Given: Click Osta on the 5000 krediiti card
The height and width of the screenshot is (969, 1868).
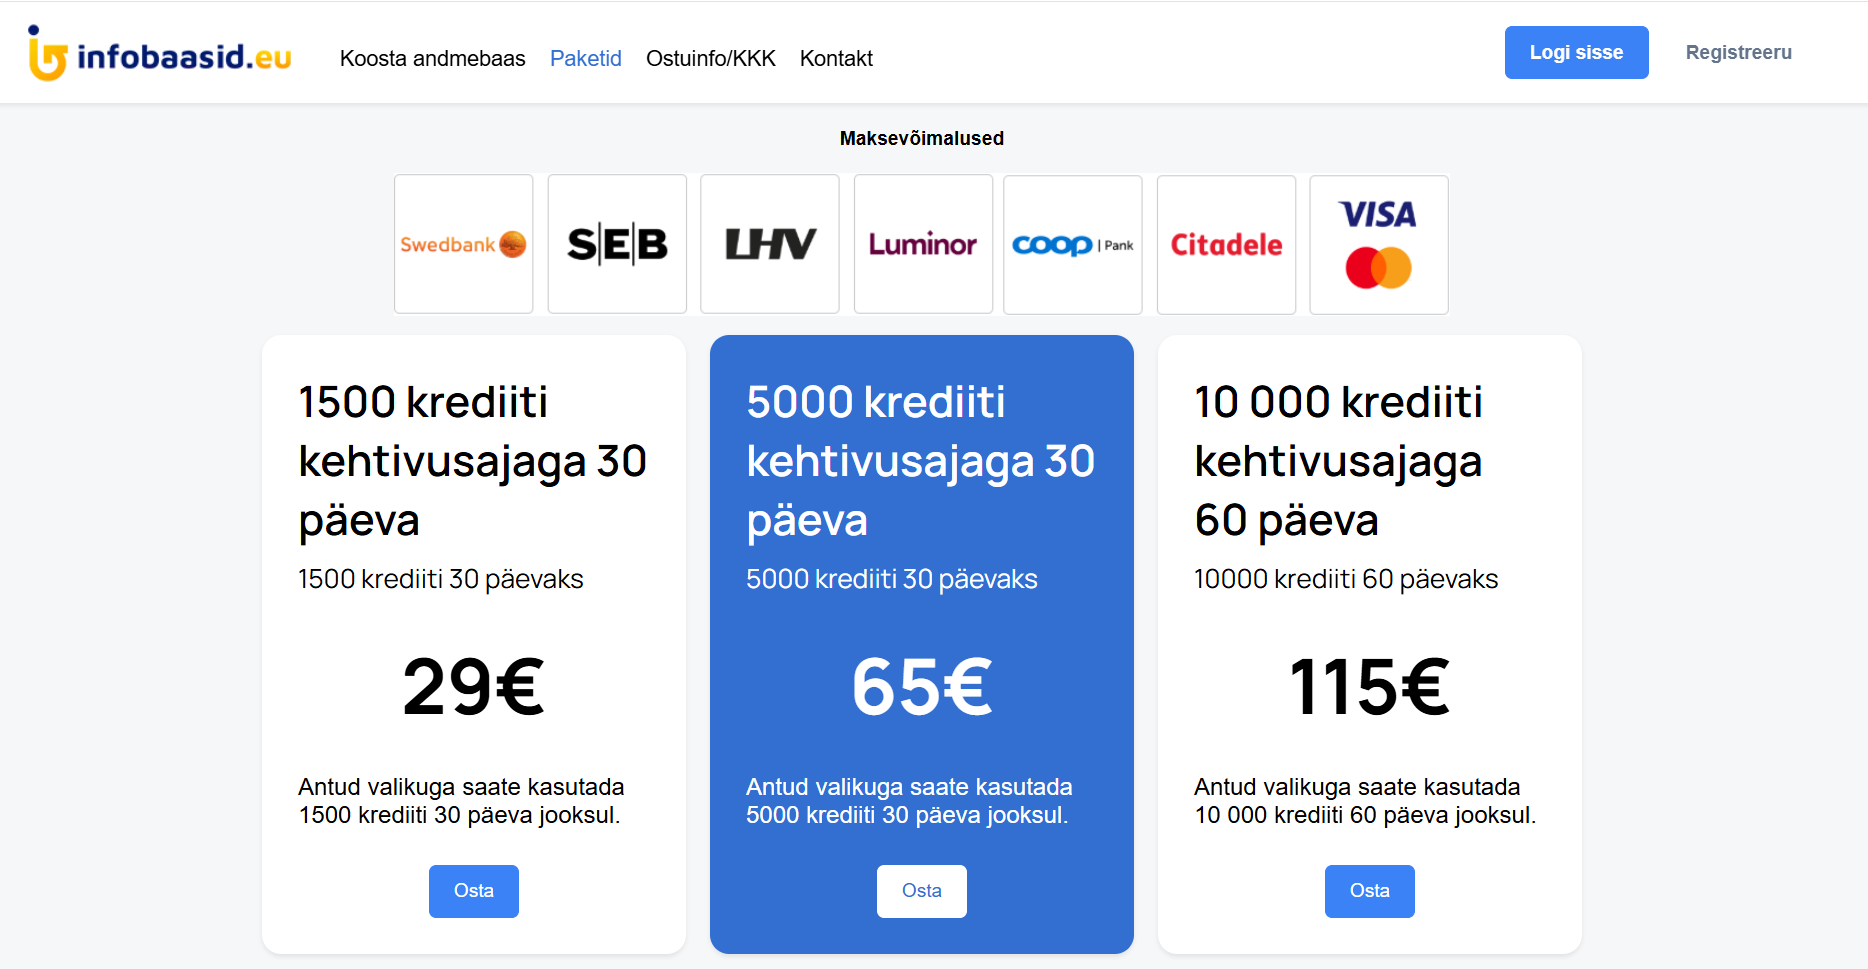Looking at the screenshot, I should (x=921, y=890).
